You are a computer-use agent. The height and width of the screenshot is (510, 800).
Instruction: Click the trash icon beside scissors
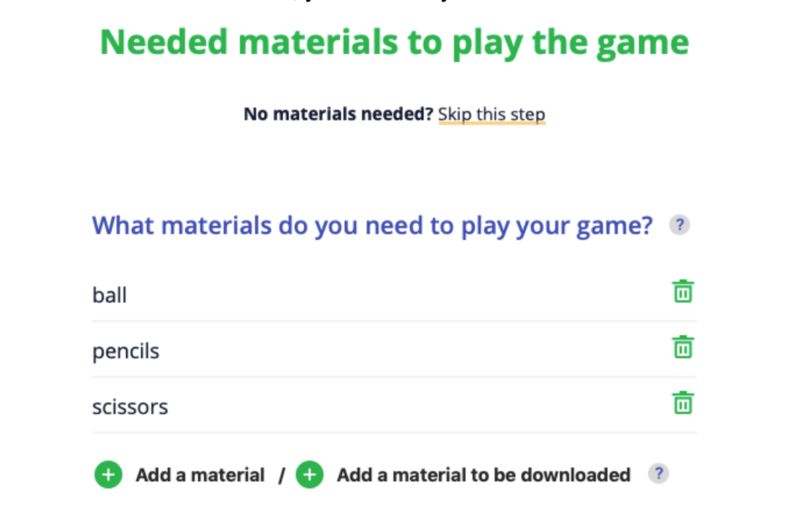[x=683, y=404]
